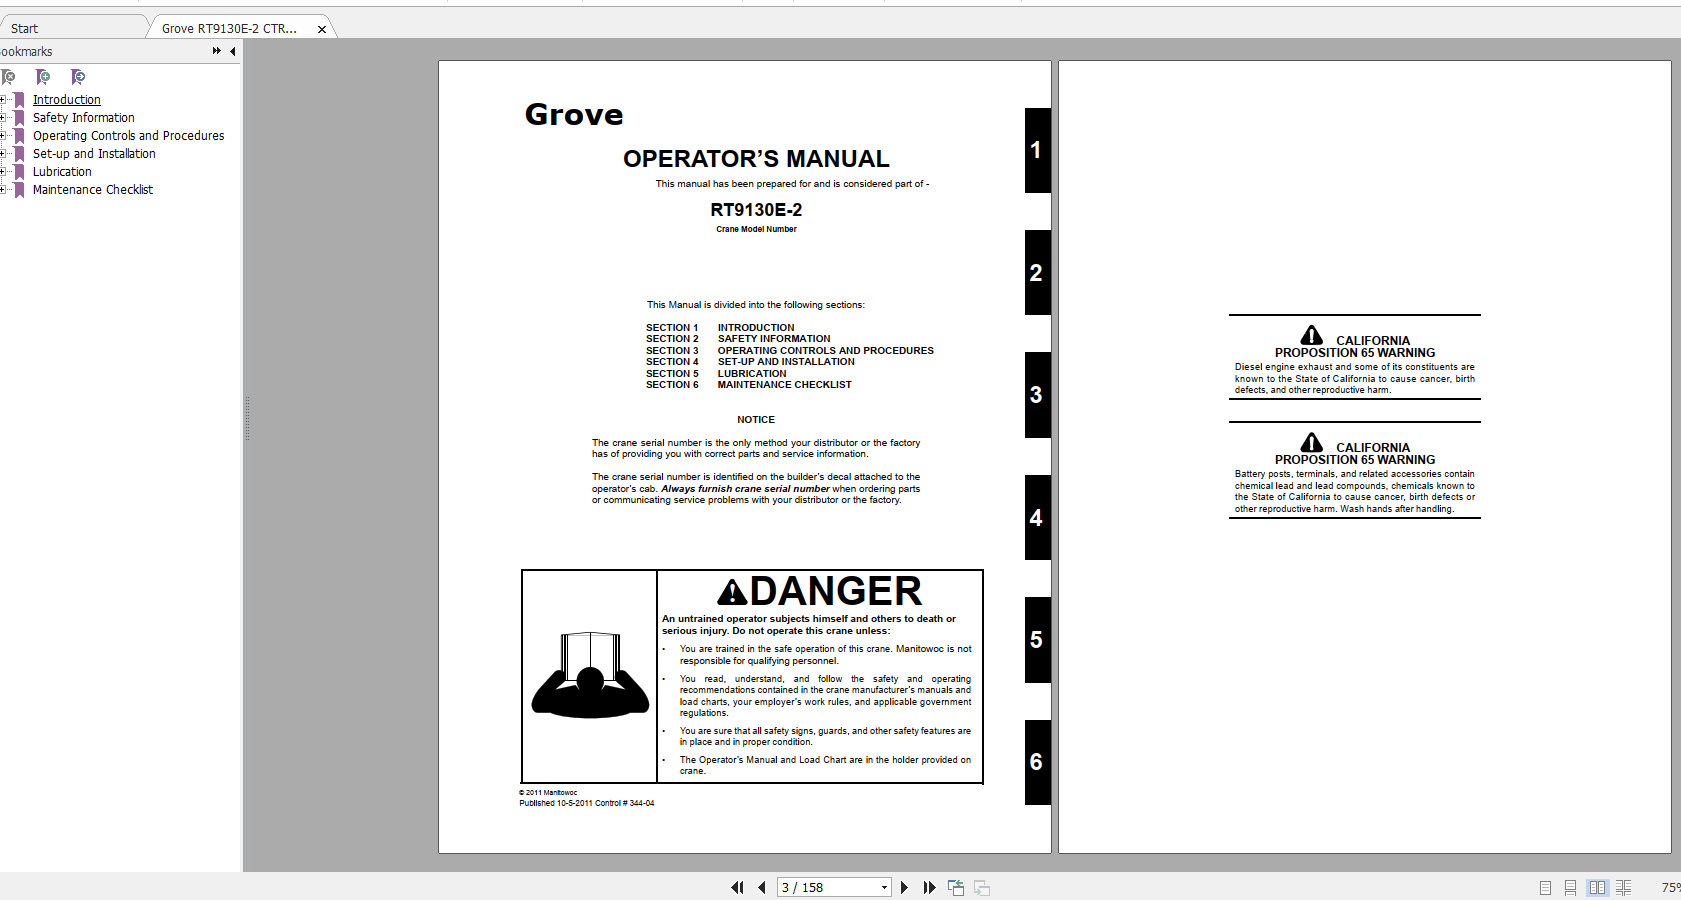
Task: Click the 'OPERATING CONTROLS AND PROCEDURES' section title on the page
Action: click(x=826, y=351)
